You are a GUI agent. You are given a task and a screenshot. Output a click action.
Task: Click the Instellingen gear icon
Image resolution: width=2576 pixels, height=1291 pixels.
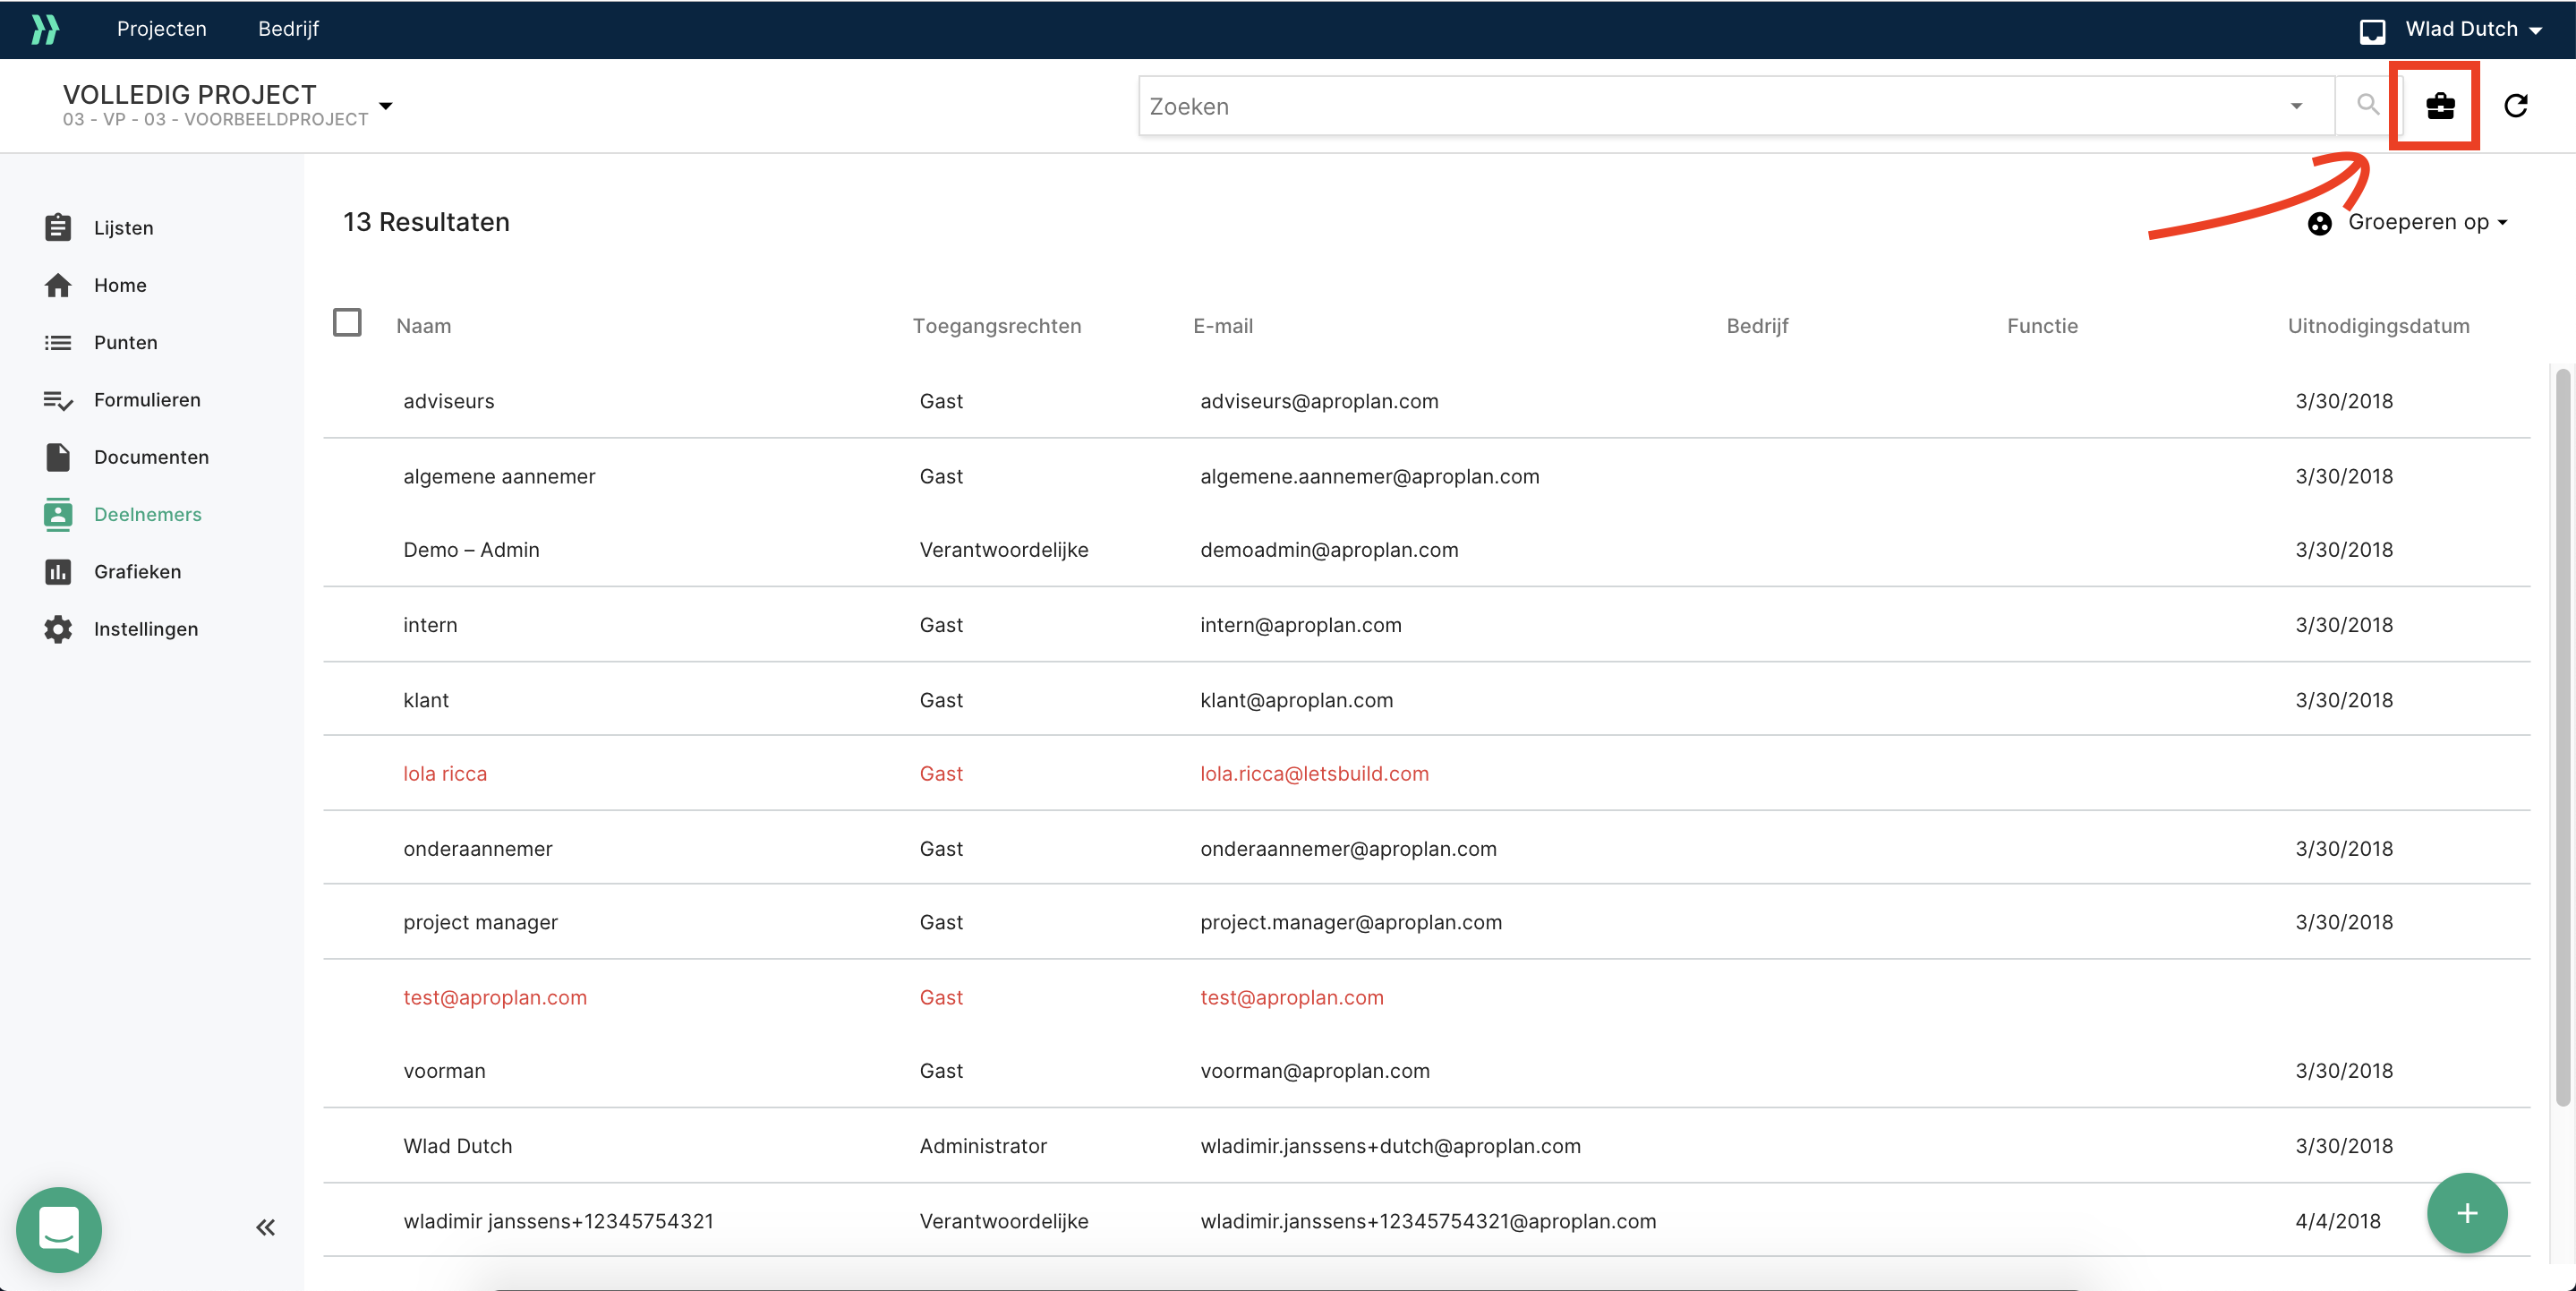[x=58, y=629]
